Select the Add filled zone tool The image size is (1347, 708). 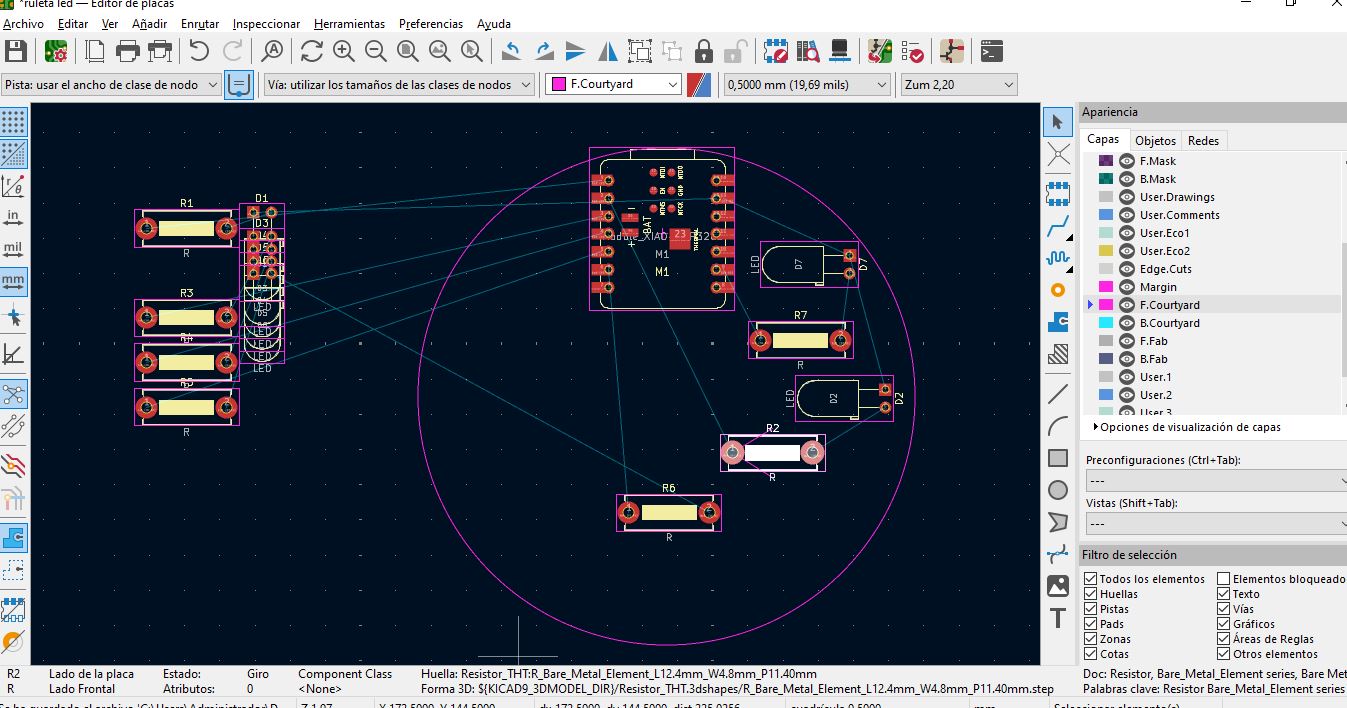1057,322
